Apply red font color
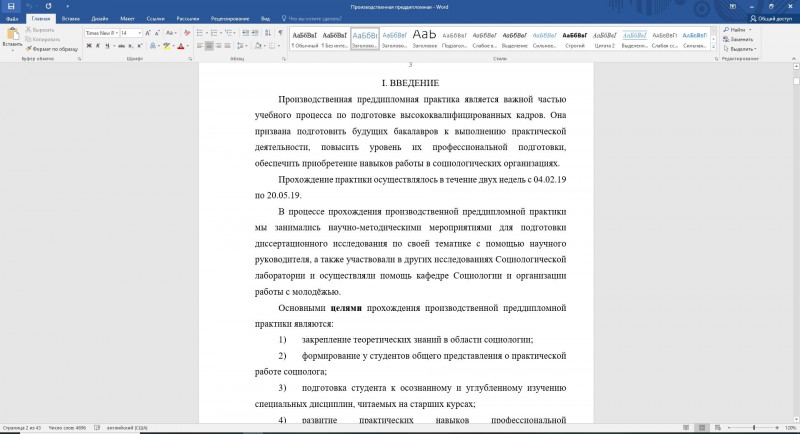This screenshot has width=800, height=434. [181, 46]
